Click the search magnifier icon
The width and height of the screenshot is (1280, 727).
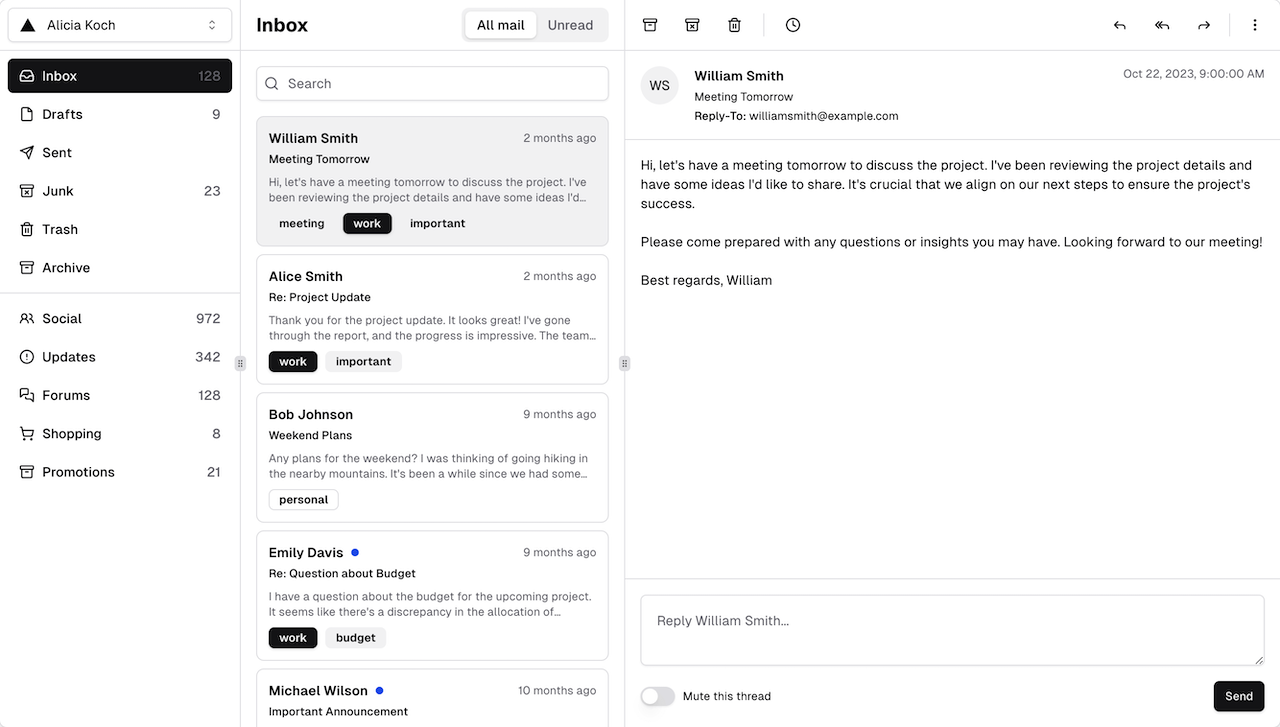pos(272,83)
